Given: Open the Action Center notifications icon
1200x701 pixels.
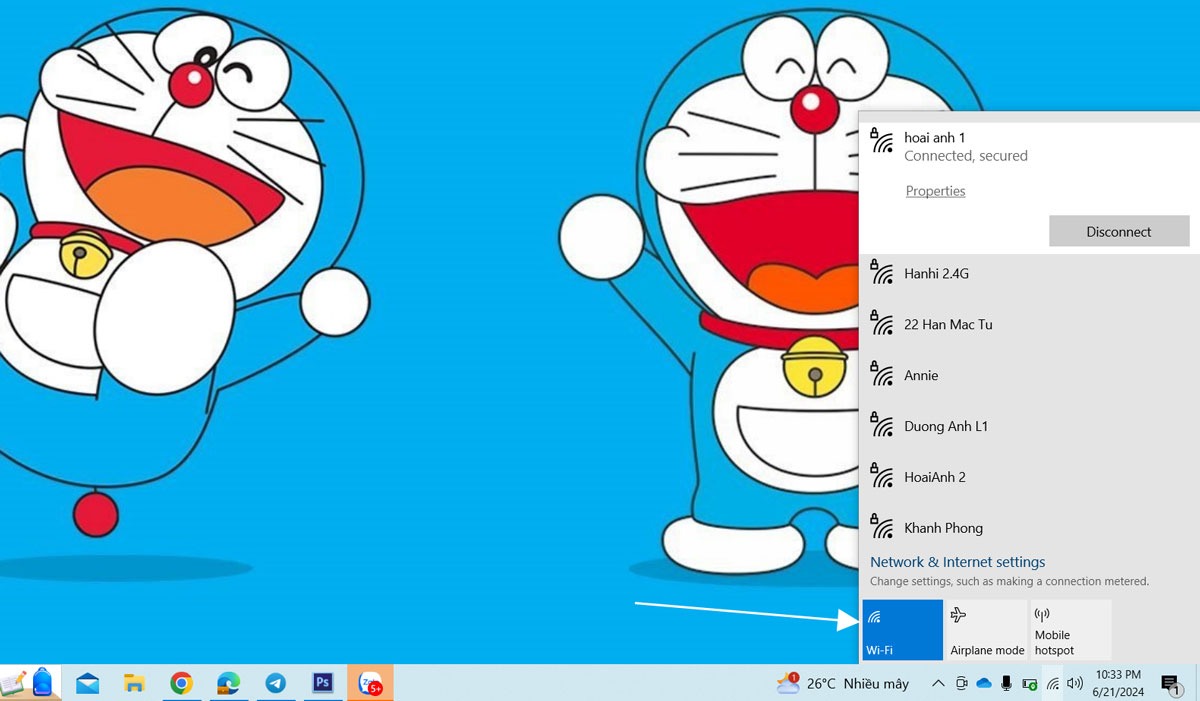Looking at the screenshot, I should 1171,685.
